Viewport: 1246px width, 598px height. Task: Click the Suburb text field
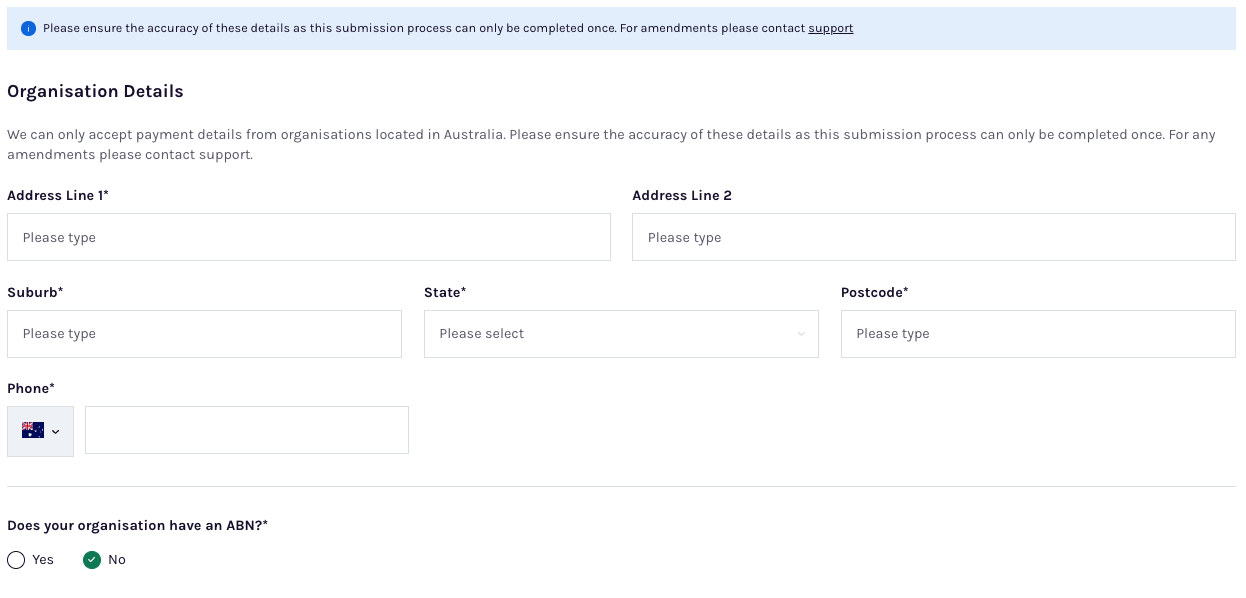(x=204, y=334)
